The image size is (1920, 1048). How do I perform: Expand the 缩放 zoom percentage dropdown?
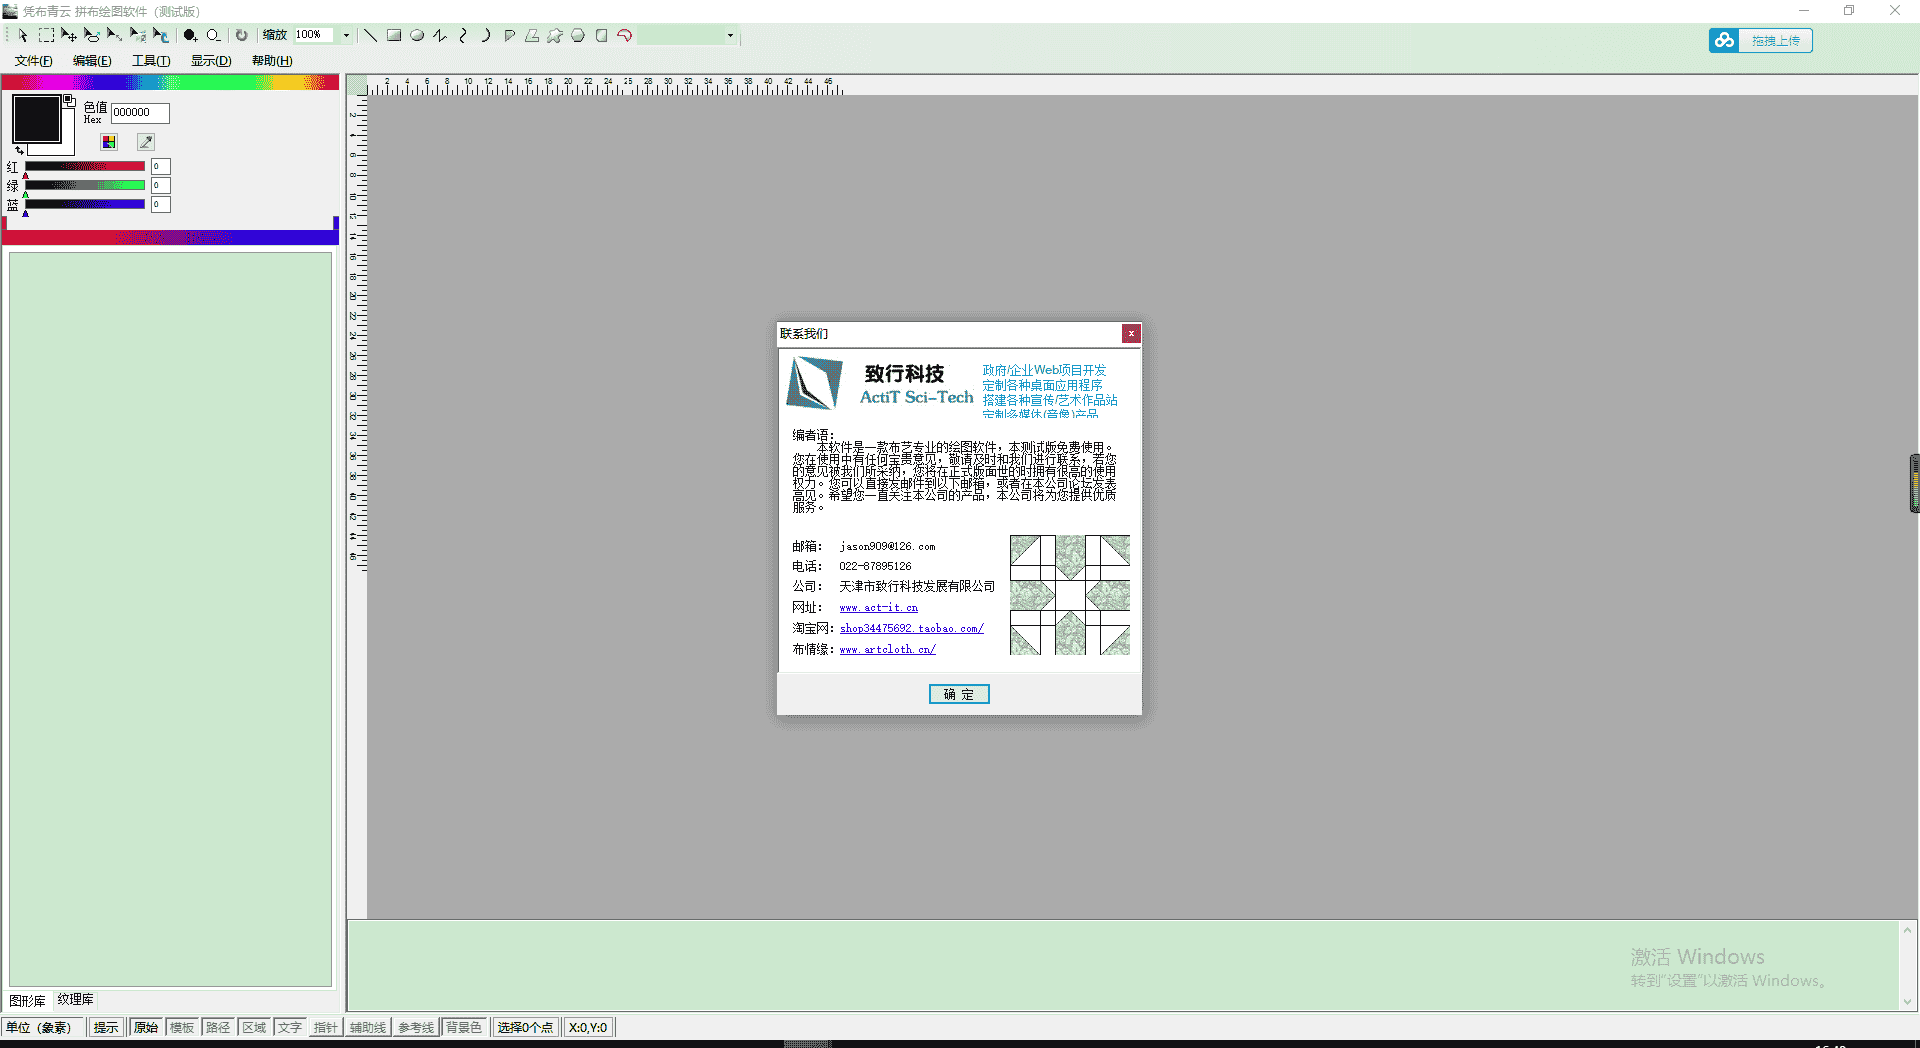346,35
